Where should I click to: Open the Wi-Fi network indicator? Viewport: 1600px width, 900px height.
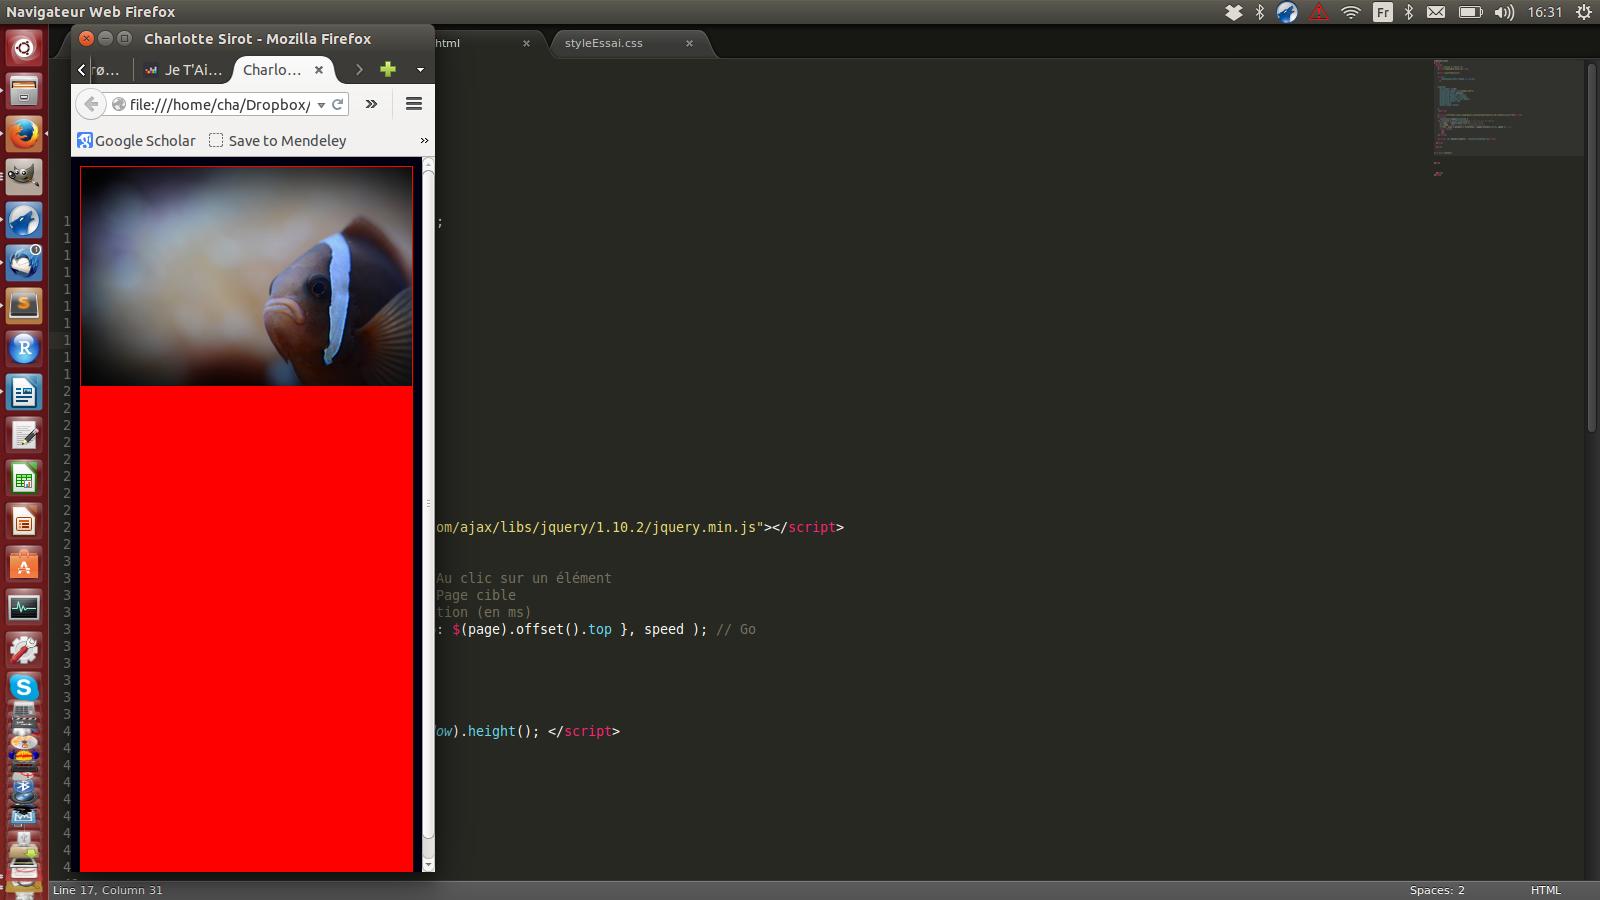(x=1351, y=12)
